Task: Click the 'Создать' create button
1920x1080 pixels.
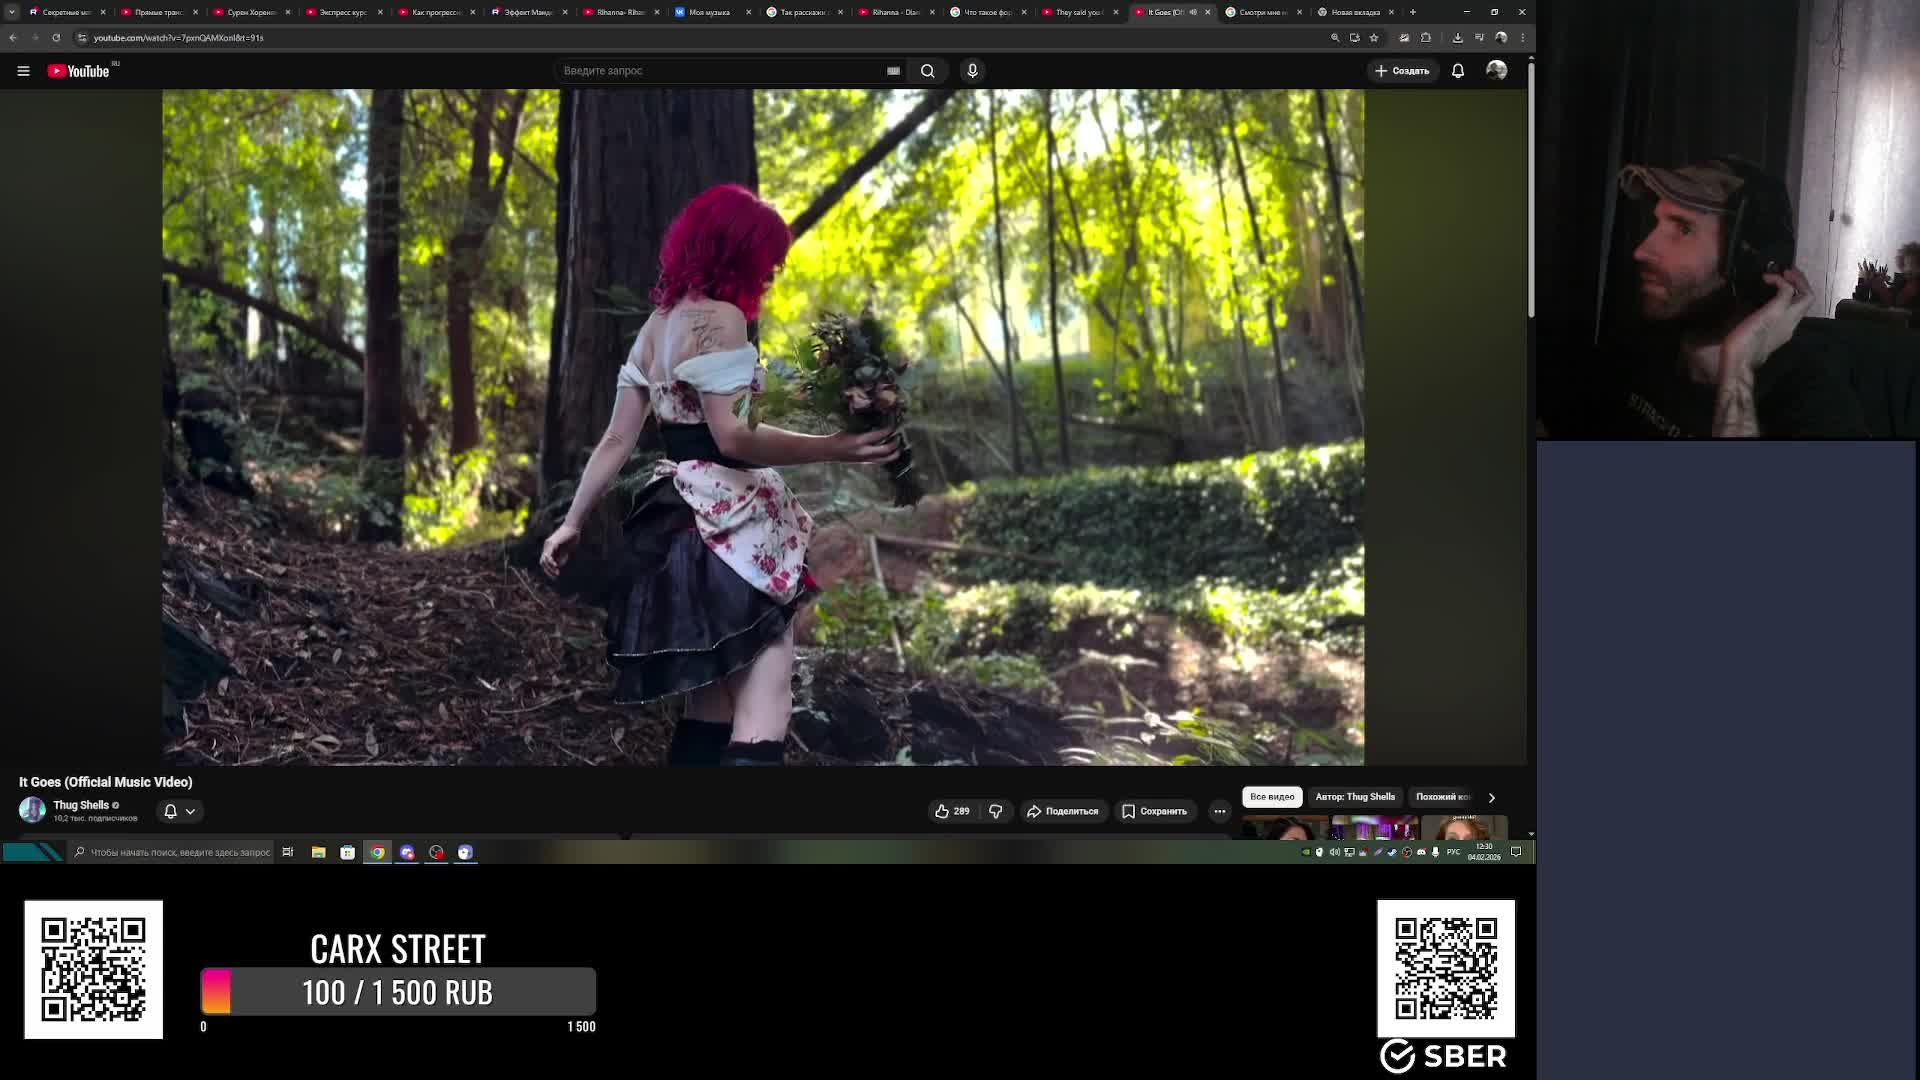Action: (1402, 71)
